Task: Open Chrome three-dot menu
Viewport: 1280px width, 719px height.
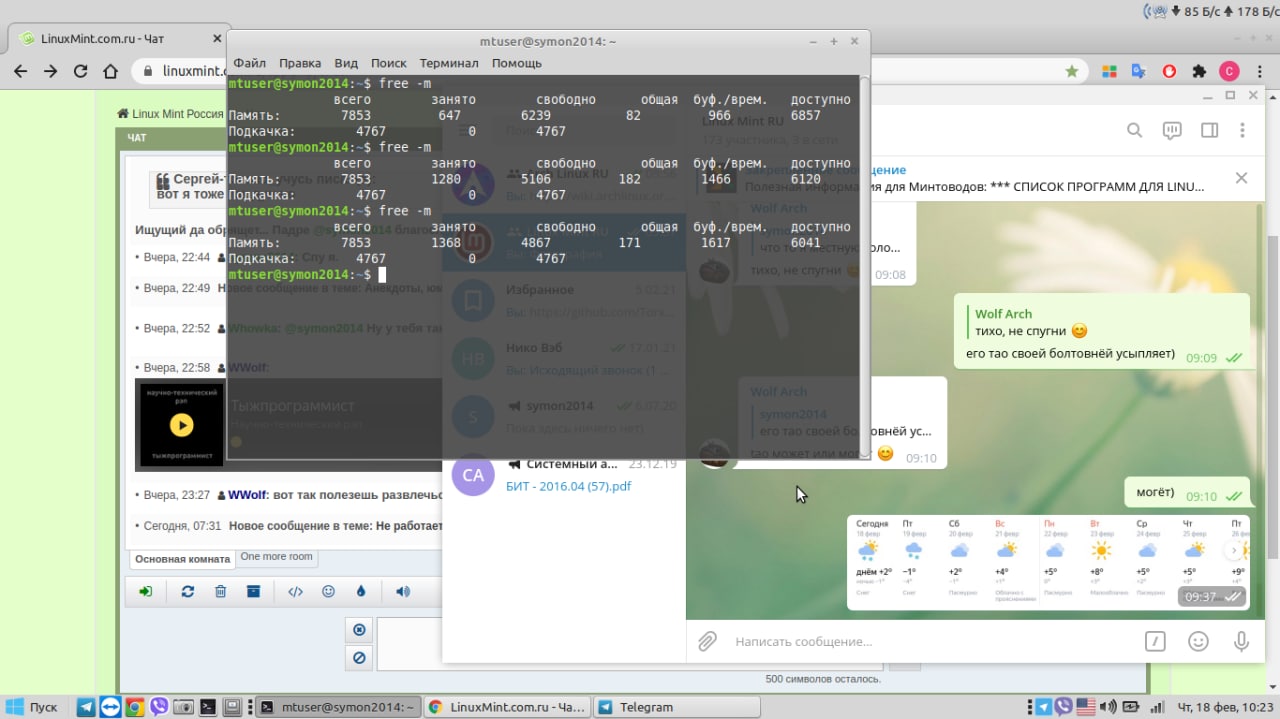Action: click(1260, 72)
